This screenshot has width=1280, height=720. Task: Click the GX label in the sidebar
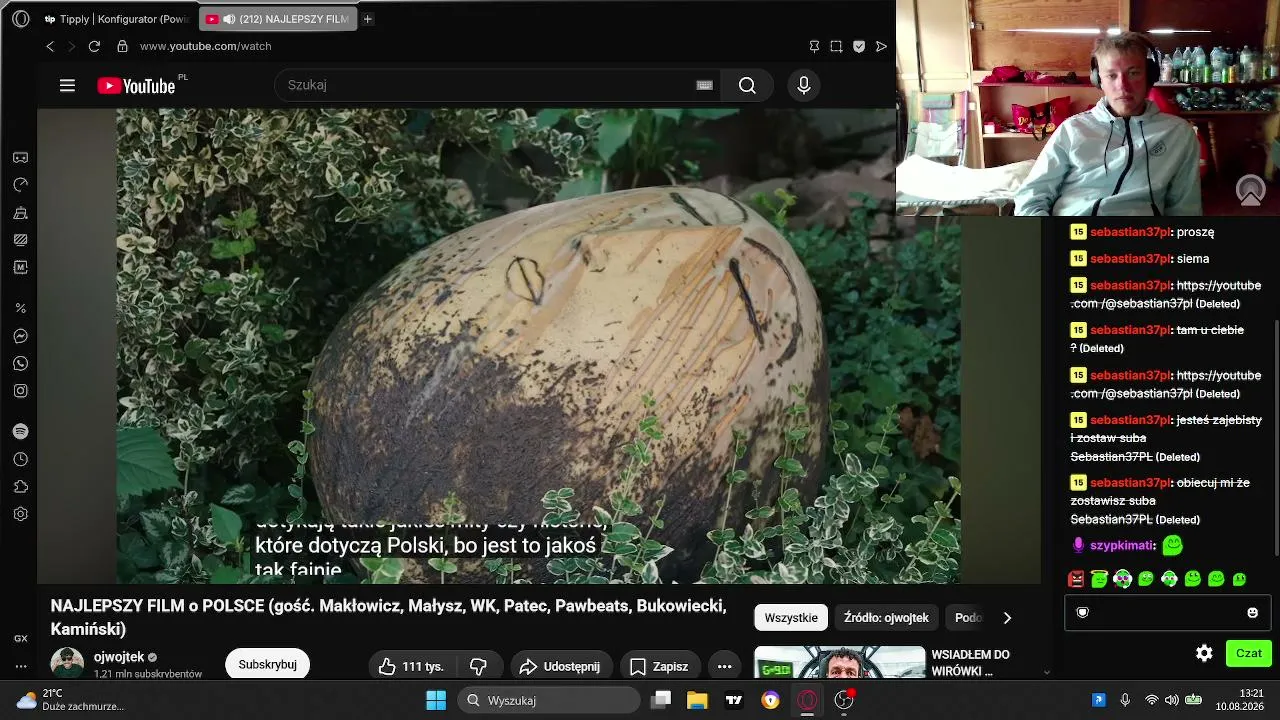pyautogui.click(x=20, y=638)
